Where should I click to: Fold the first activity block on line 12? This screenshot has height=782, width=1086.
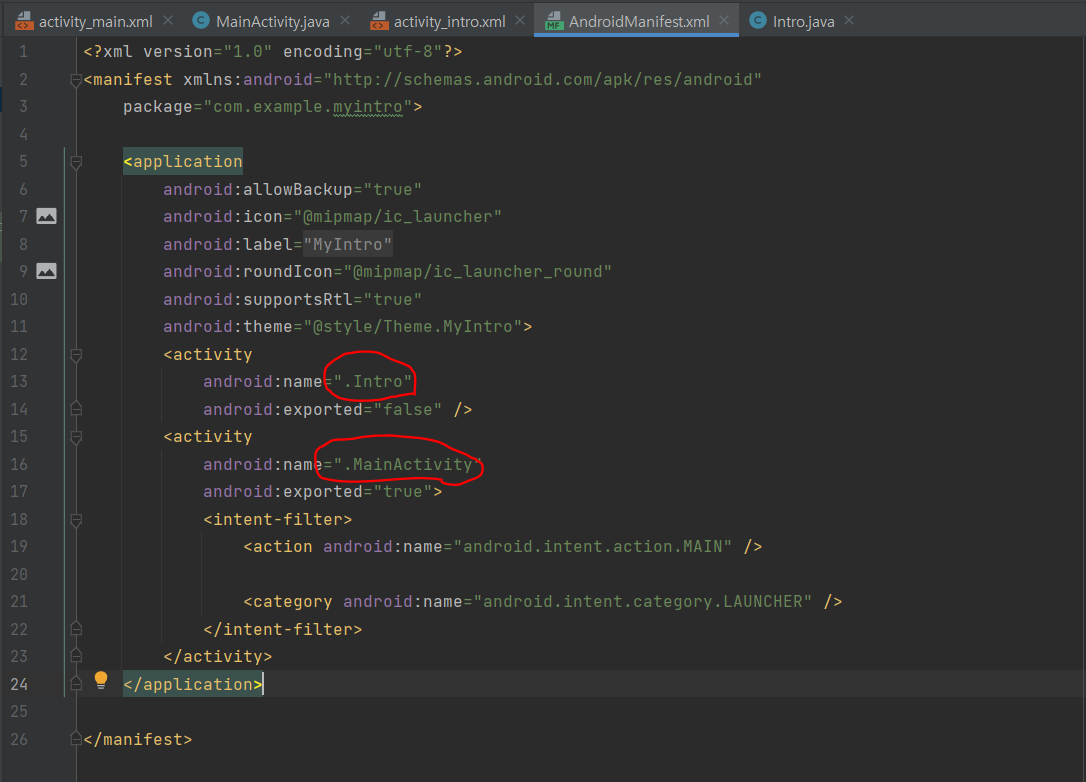point(76,354)
